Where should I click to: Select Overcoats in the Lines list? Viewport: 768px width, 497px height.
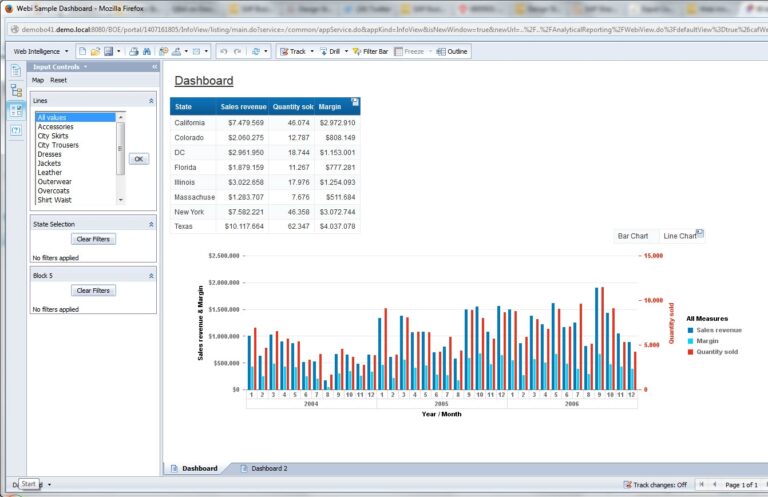pos(75,191)
